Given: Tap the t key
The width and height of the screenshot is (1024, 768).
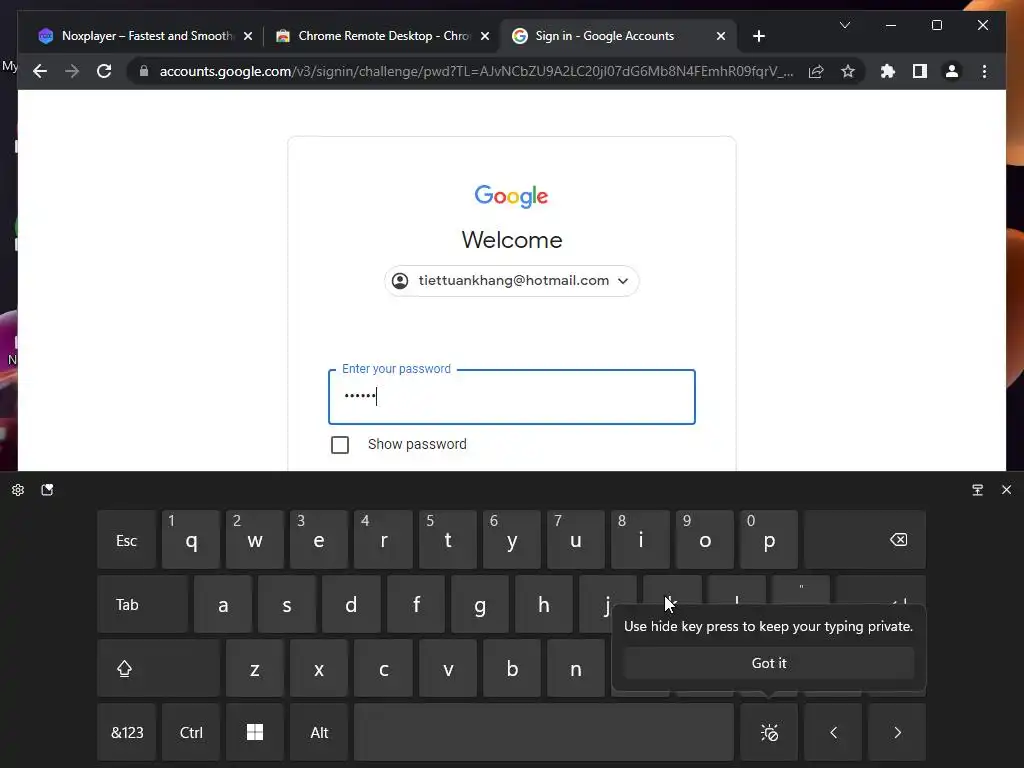Looking at the screenshot, I should [447, 540].
